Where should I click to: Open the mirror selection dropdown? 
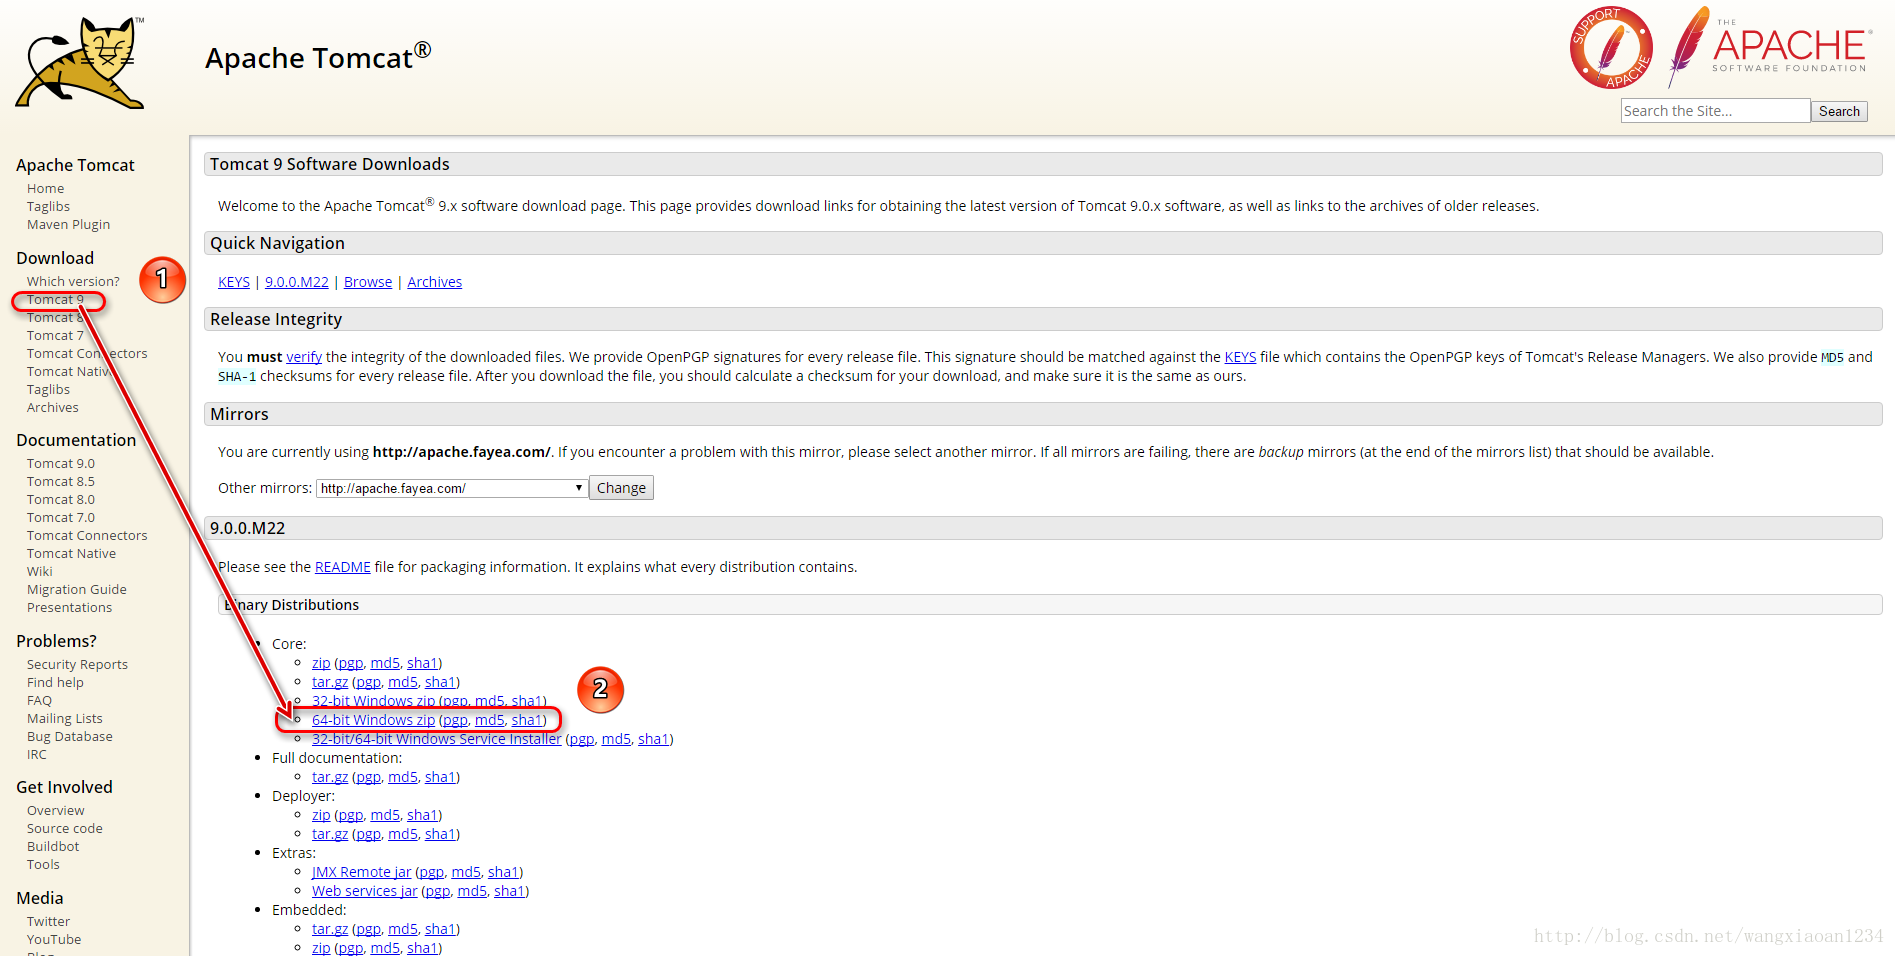452,488
